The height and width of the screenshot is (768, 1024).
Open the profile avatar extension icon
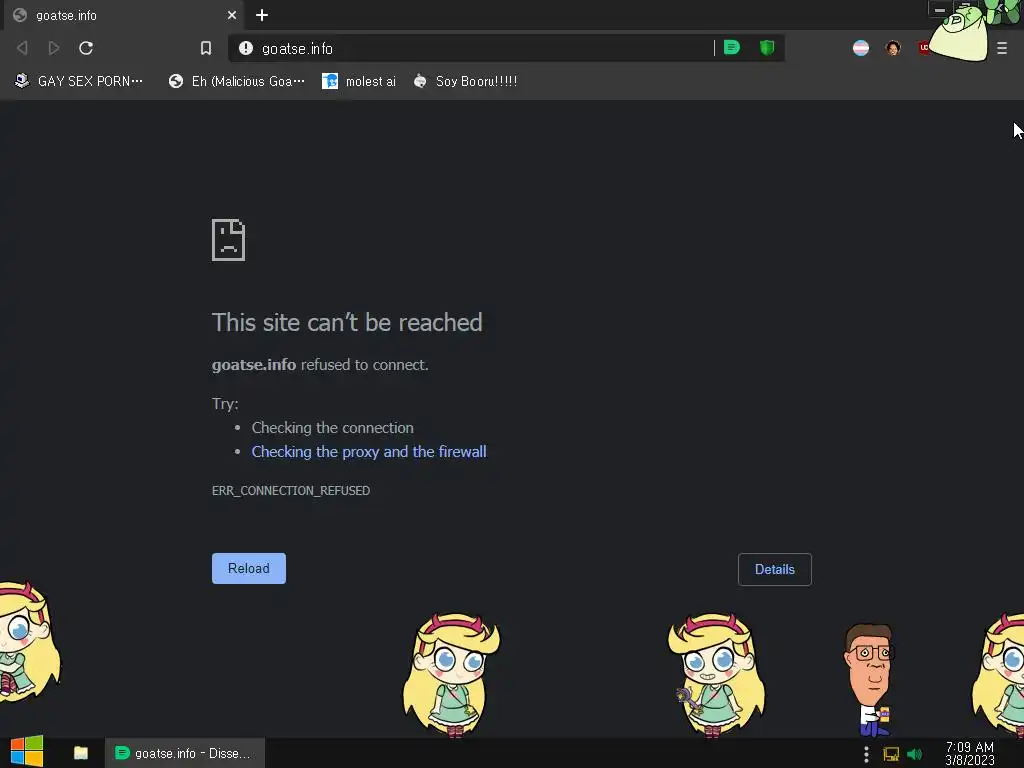pos(893,48)
